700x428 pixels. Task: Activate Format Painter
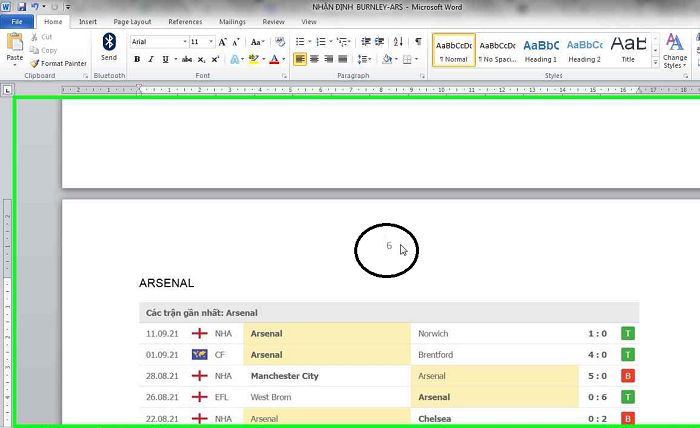pos(58,64)
